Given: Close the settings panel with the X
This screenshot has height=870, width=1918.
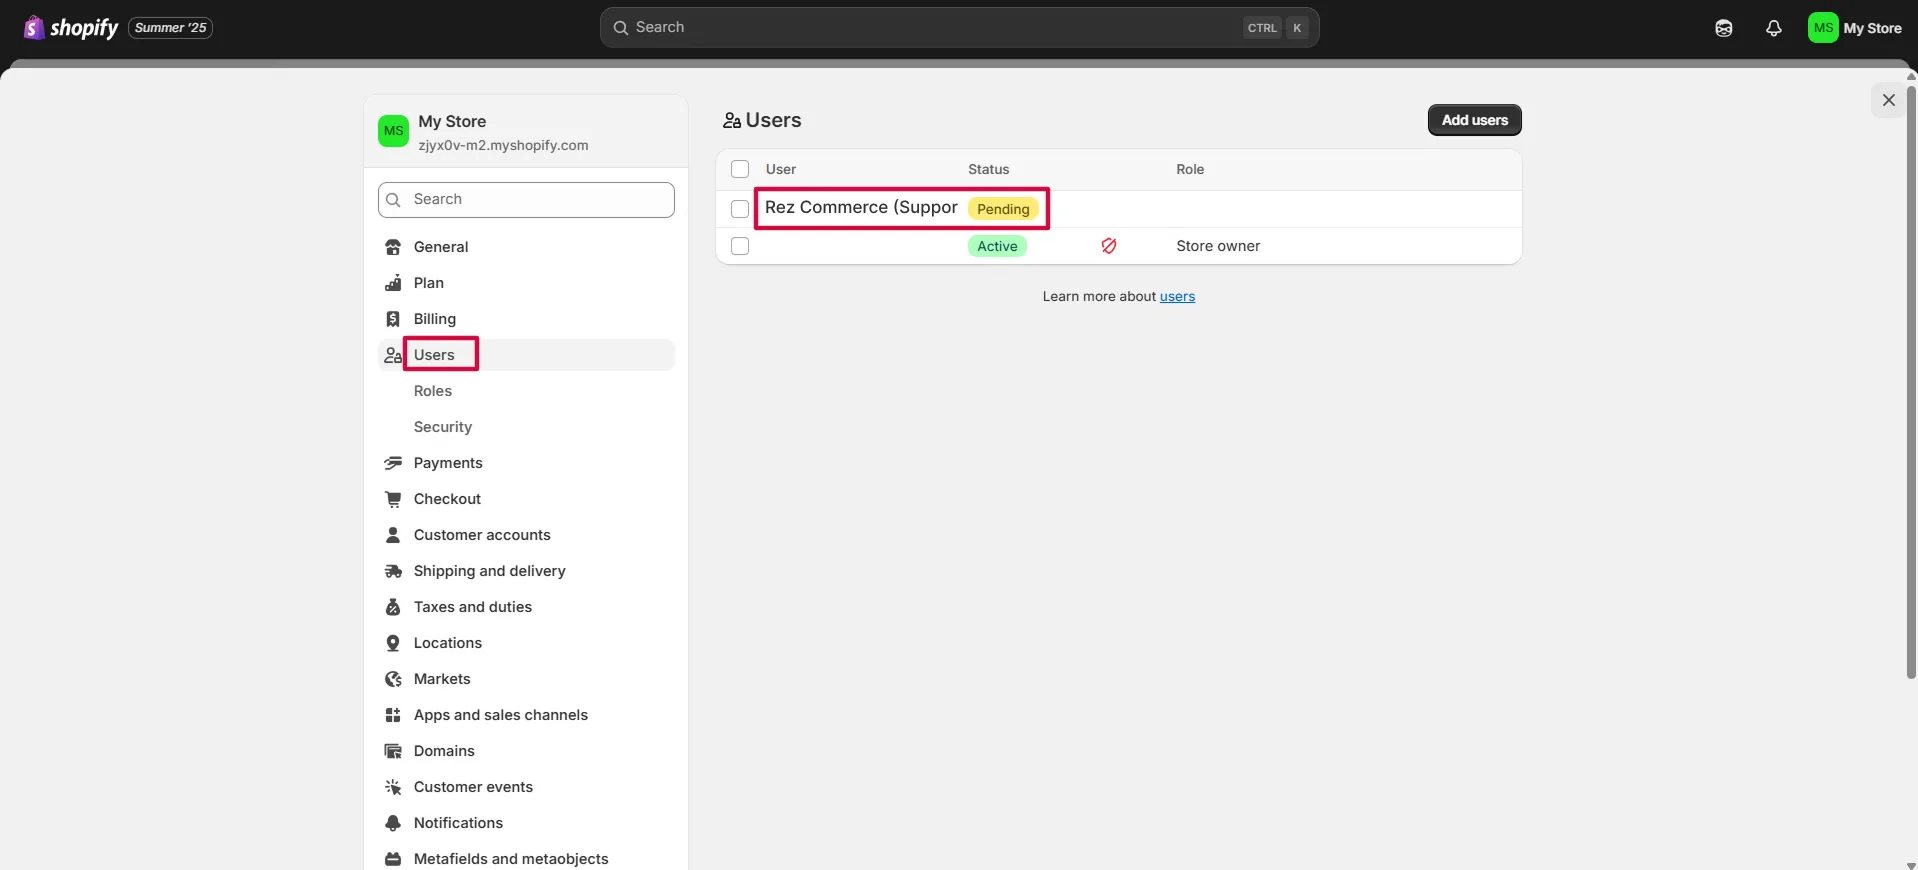Looking at the screenshot, I should coord(1888,100).
